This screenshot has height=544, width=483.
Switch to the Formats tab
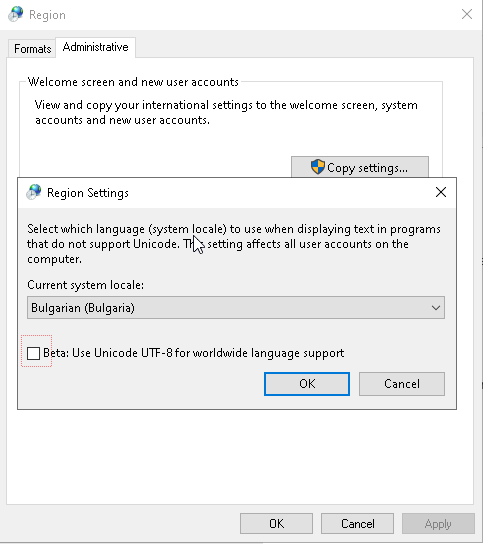click(x=32, y=49)
